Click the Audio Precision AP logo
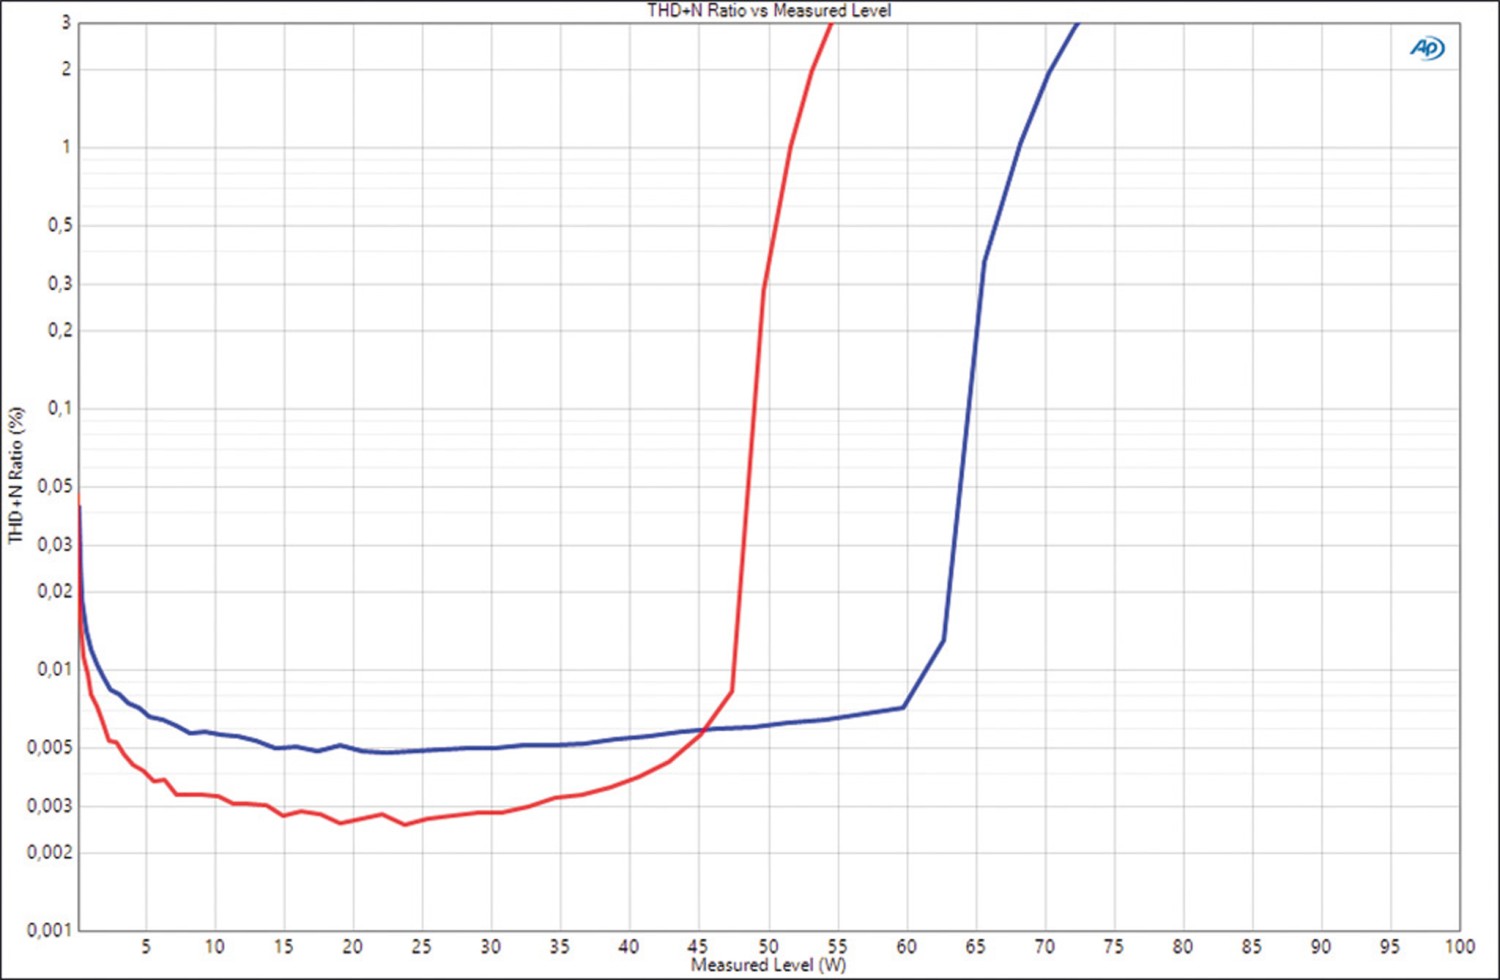This screenshot has height=980, width=1500. [x=1428, y=47]
